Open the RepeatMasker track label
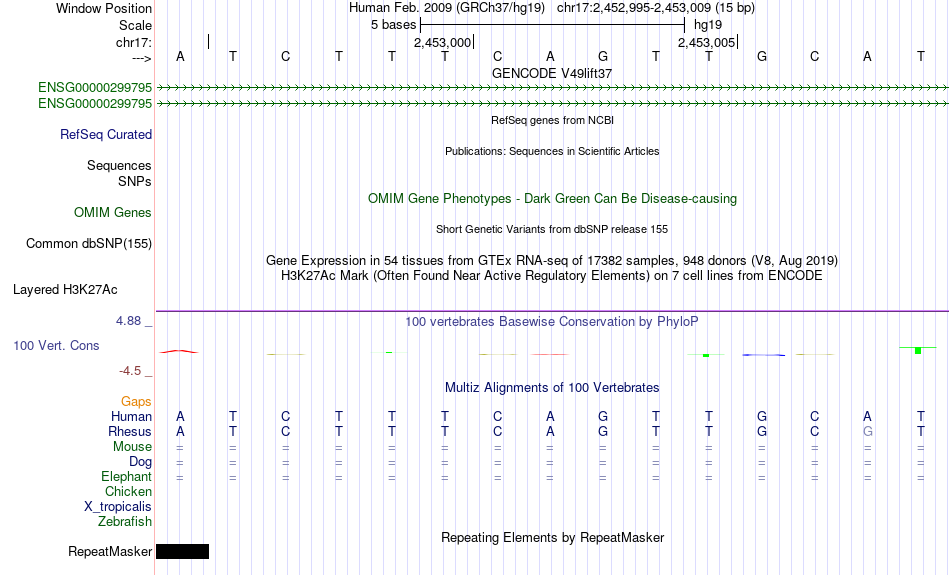950x575 pixels. (x=110, y=551)
